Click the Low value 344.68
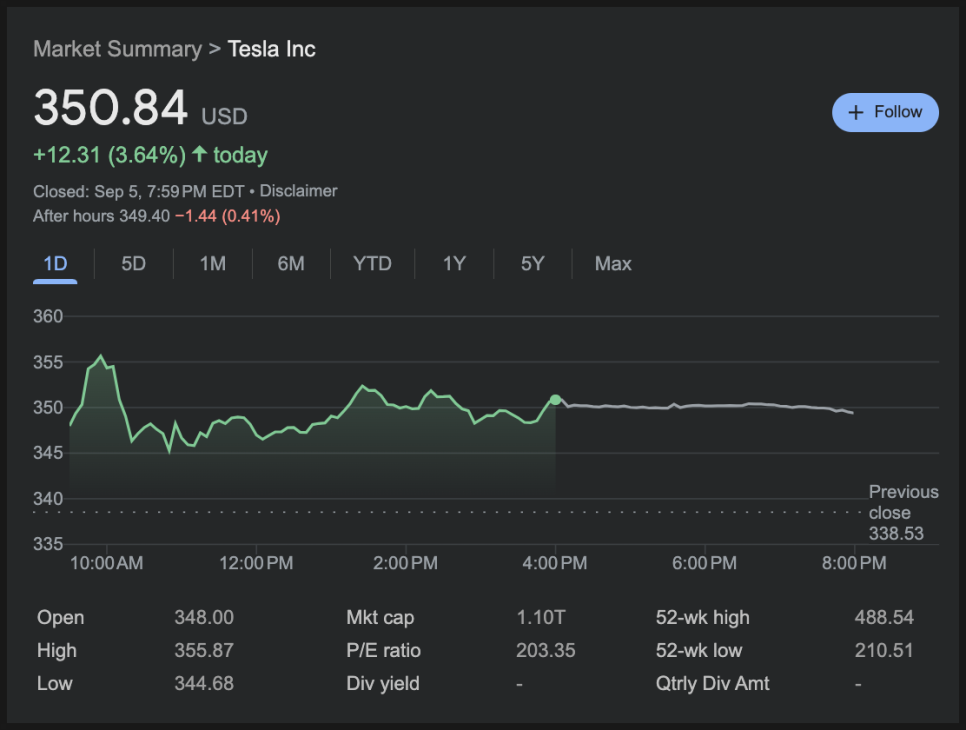The width and height of the screenshot is (966, 730). coord(204,683)
